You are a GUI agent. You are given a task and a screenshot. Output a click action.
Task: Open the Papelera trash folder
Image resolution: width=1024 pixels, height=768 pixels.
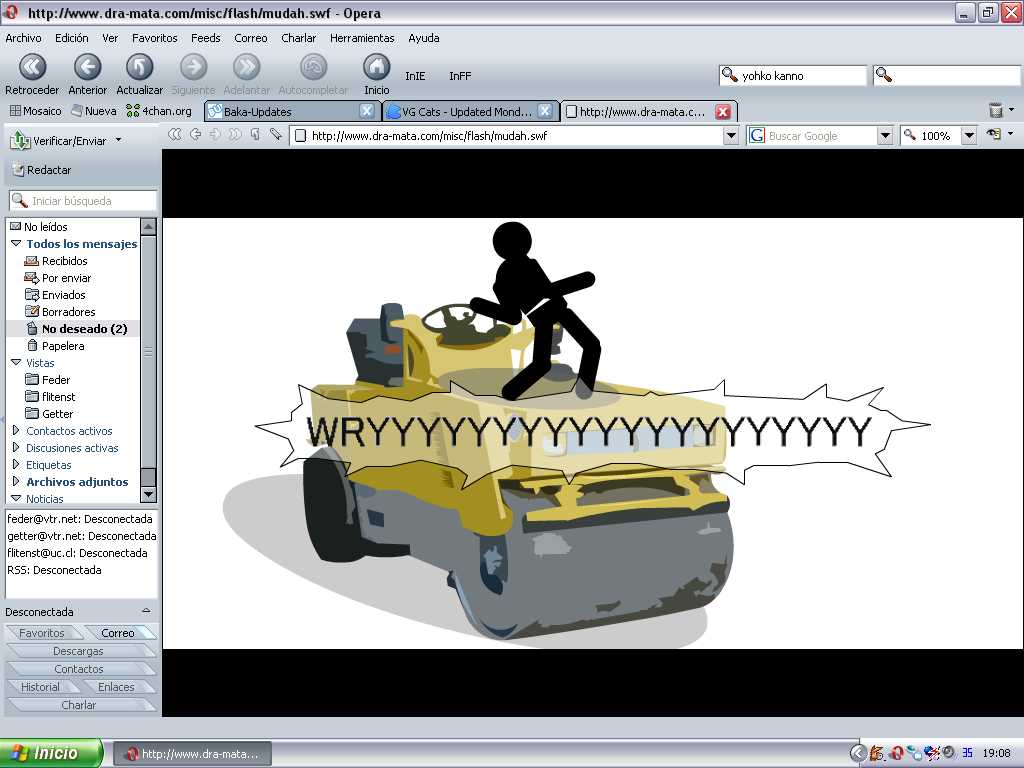pyautogui.click(x=56, y=345)
